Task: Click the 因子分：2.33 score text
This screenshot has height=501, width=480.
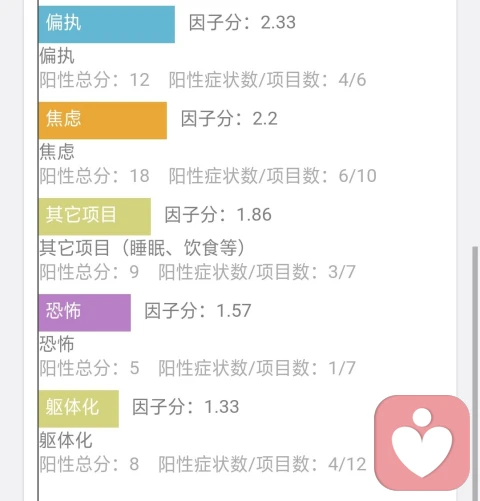Action: point(242,23)
